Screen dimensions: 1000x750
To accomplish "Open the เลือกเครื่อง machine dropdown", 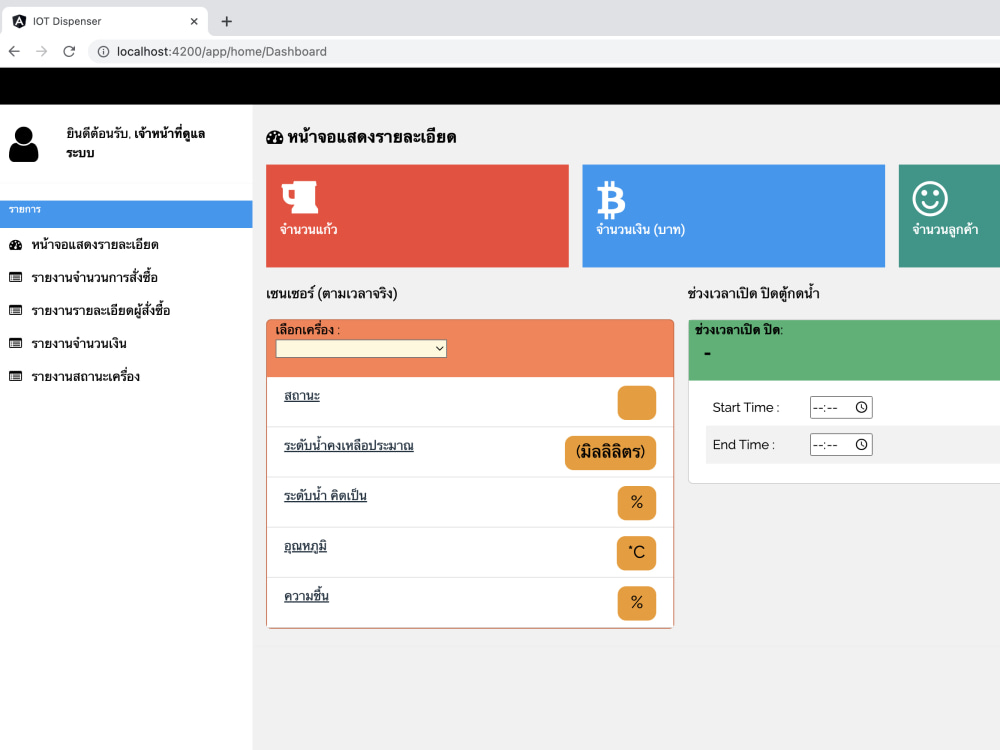I will pyautogui.click(x=361, y=348).
